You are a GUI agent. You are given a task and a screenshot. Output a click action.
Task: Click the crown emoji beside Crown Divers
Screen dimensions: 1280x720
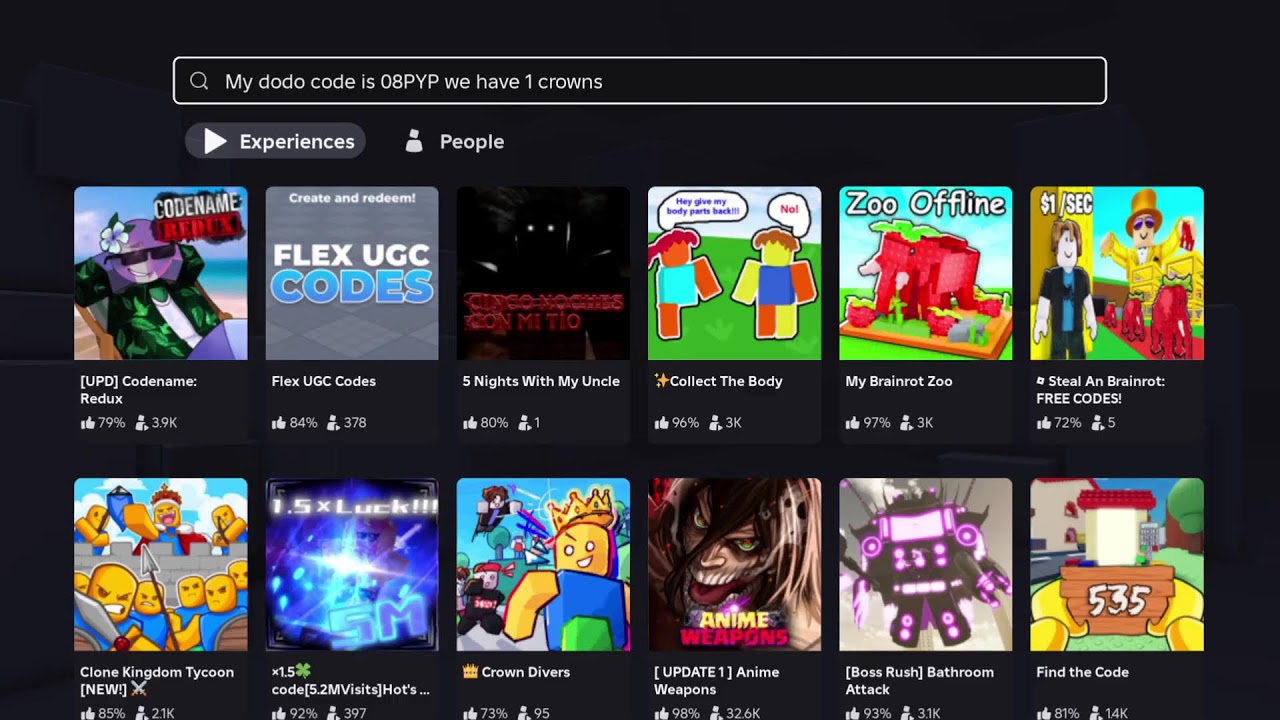click(470, 672)
